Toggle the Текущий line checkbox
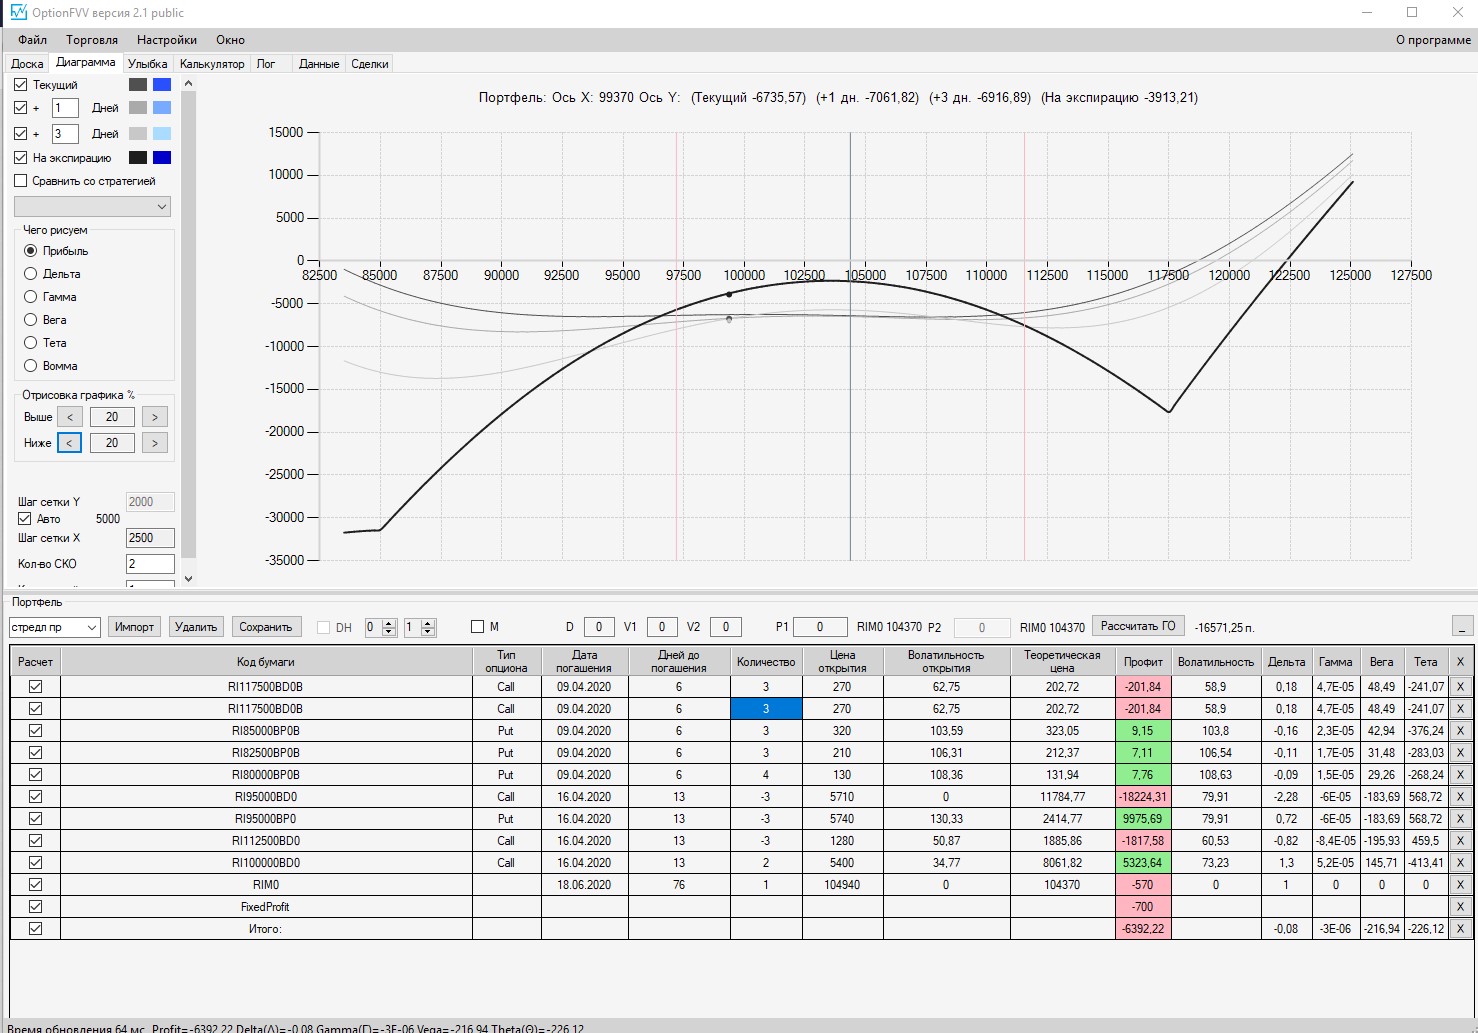The height and width of the screenshot is (1033, 1478). pos(21,85)
